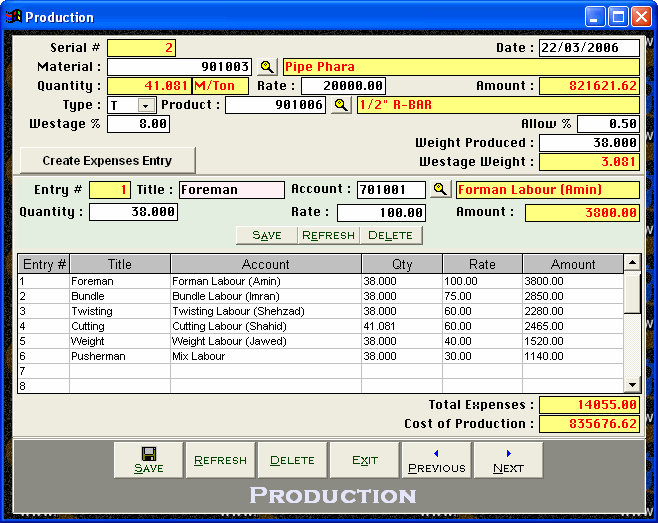The image size is (658, 523).
Task: Click the Material lookup magnifier icon
Action: pos(267,67)
